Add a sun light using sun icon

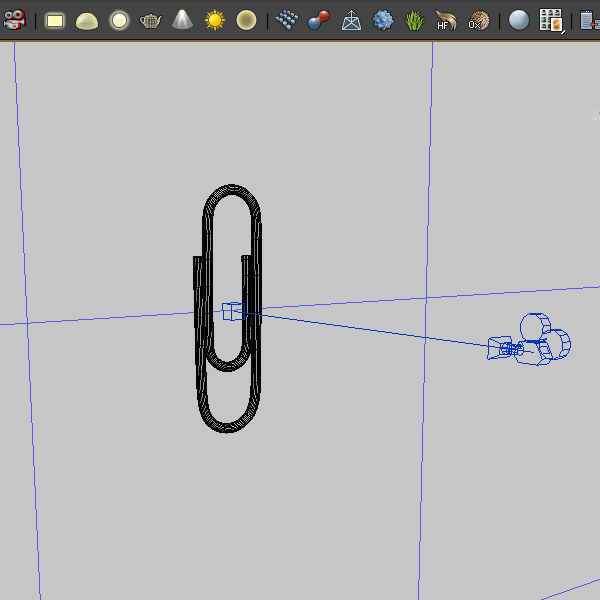[x=214, y=20]
